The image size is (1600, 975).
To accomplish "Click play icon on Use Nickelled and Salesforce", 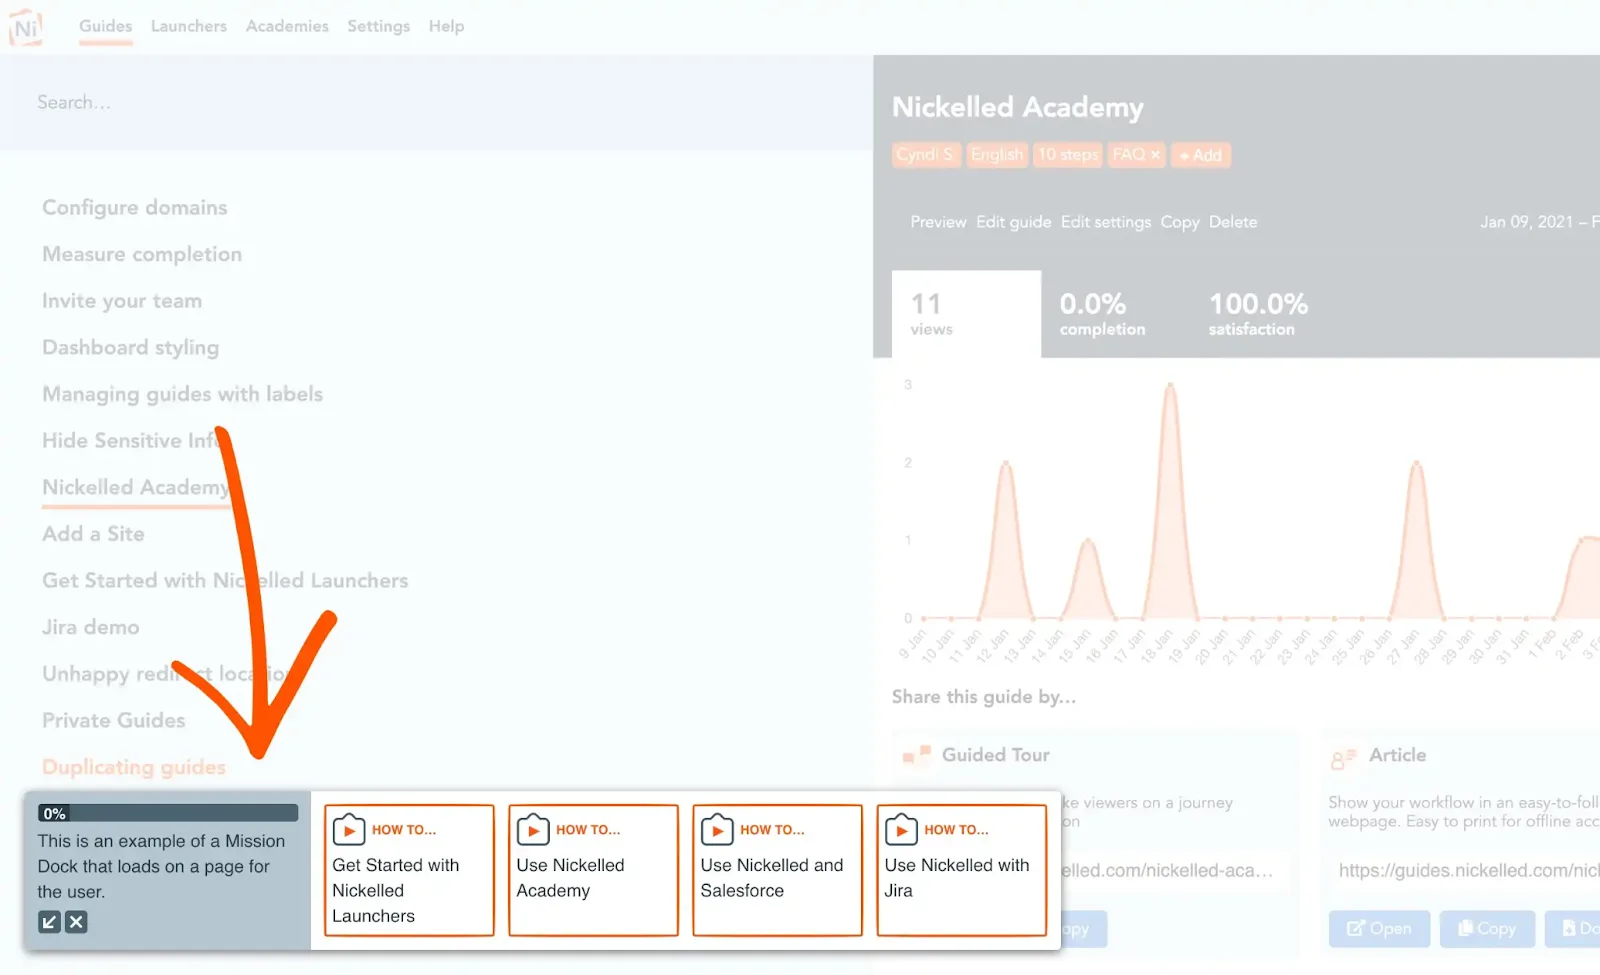I will (x=717, y=830).
